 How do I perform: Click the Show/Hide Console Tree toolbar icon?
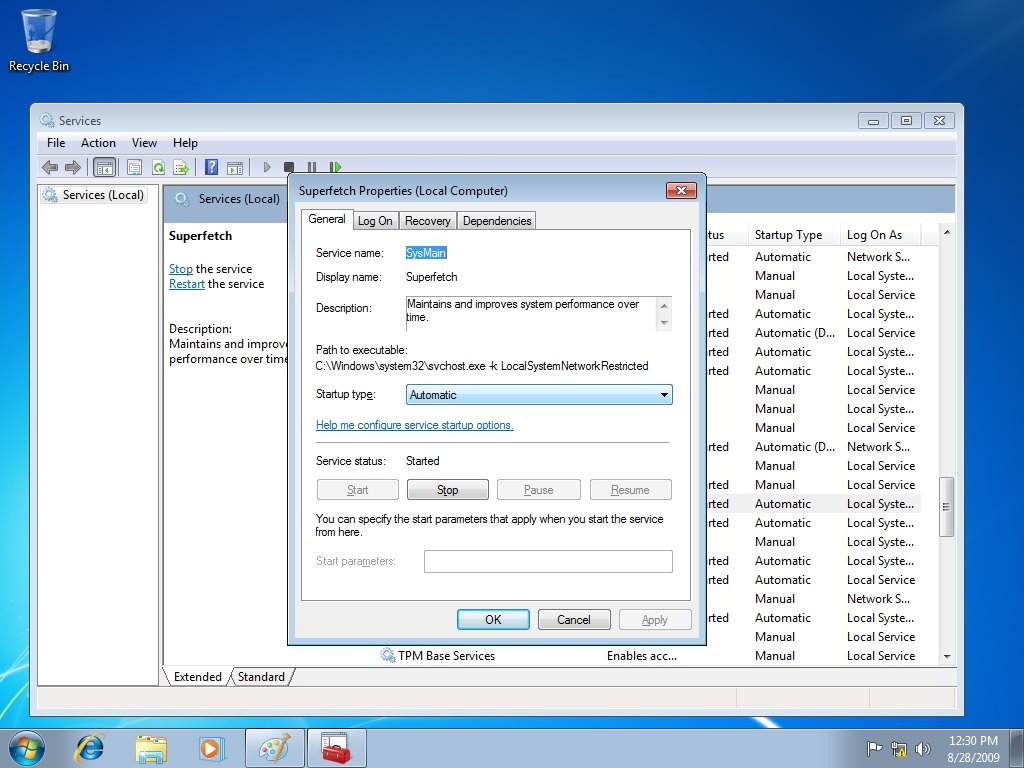click(104, 168)
